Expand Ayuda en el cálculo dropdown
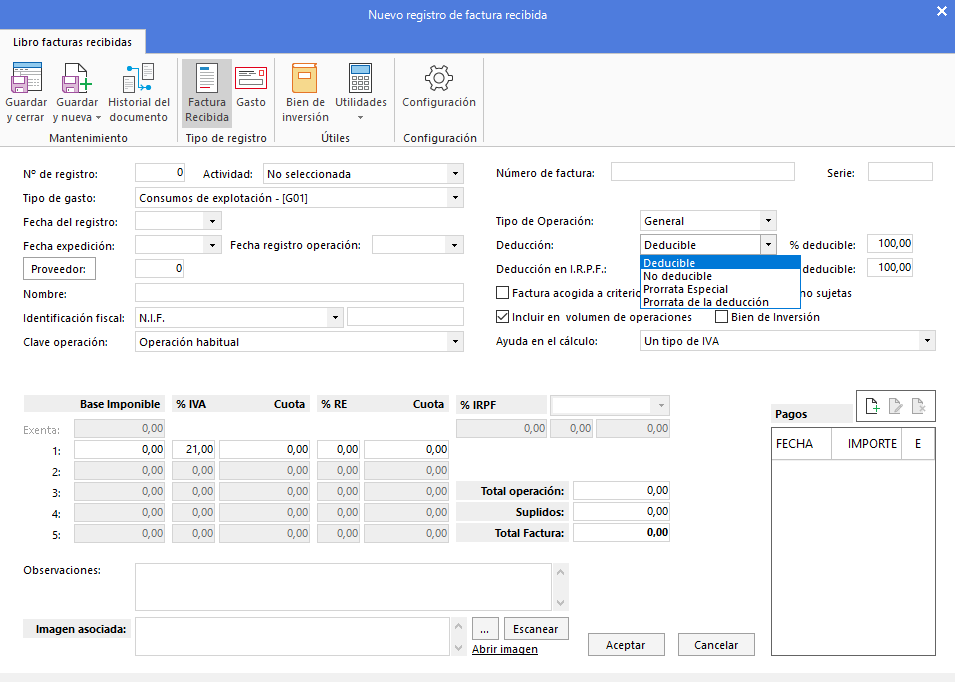 927,341
